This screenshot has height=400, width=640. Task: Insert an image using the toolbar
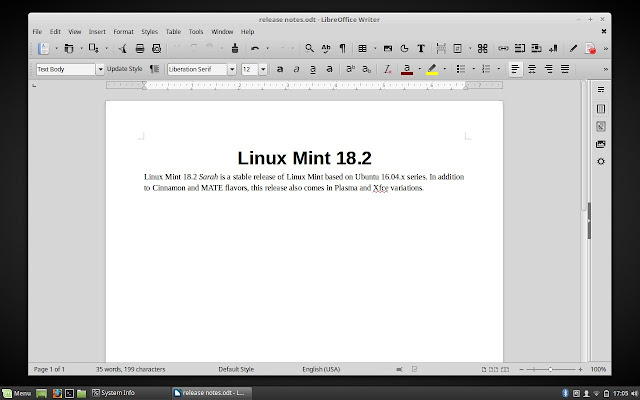coord(388,49)
